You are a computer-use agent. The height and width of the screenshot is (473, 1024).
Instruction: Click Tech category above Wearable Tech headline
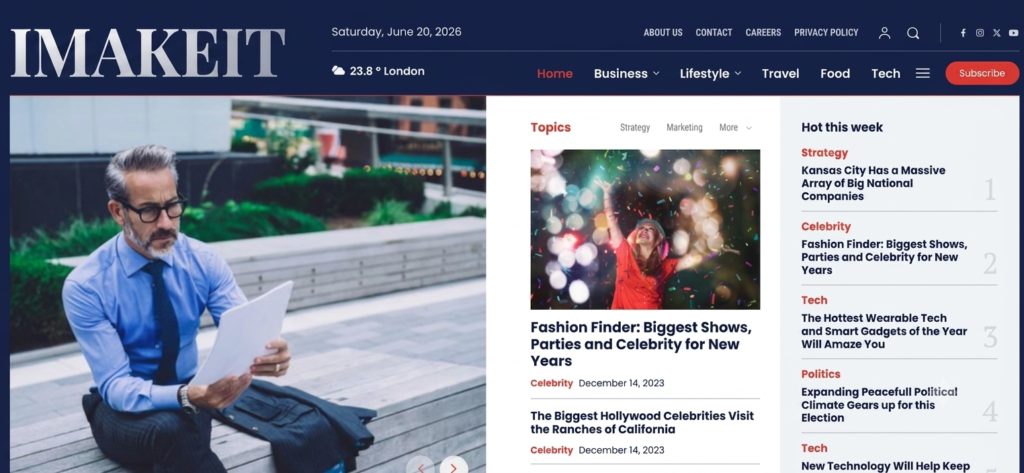coord(814,301)
